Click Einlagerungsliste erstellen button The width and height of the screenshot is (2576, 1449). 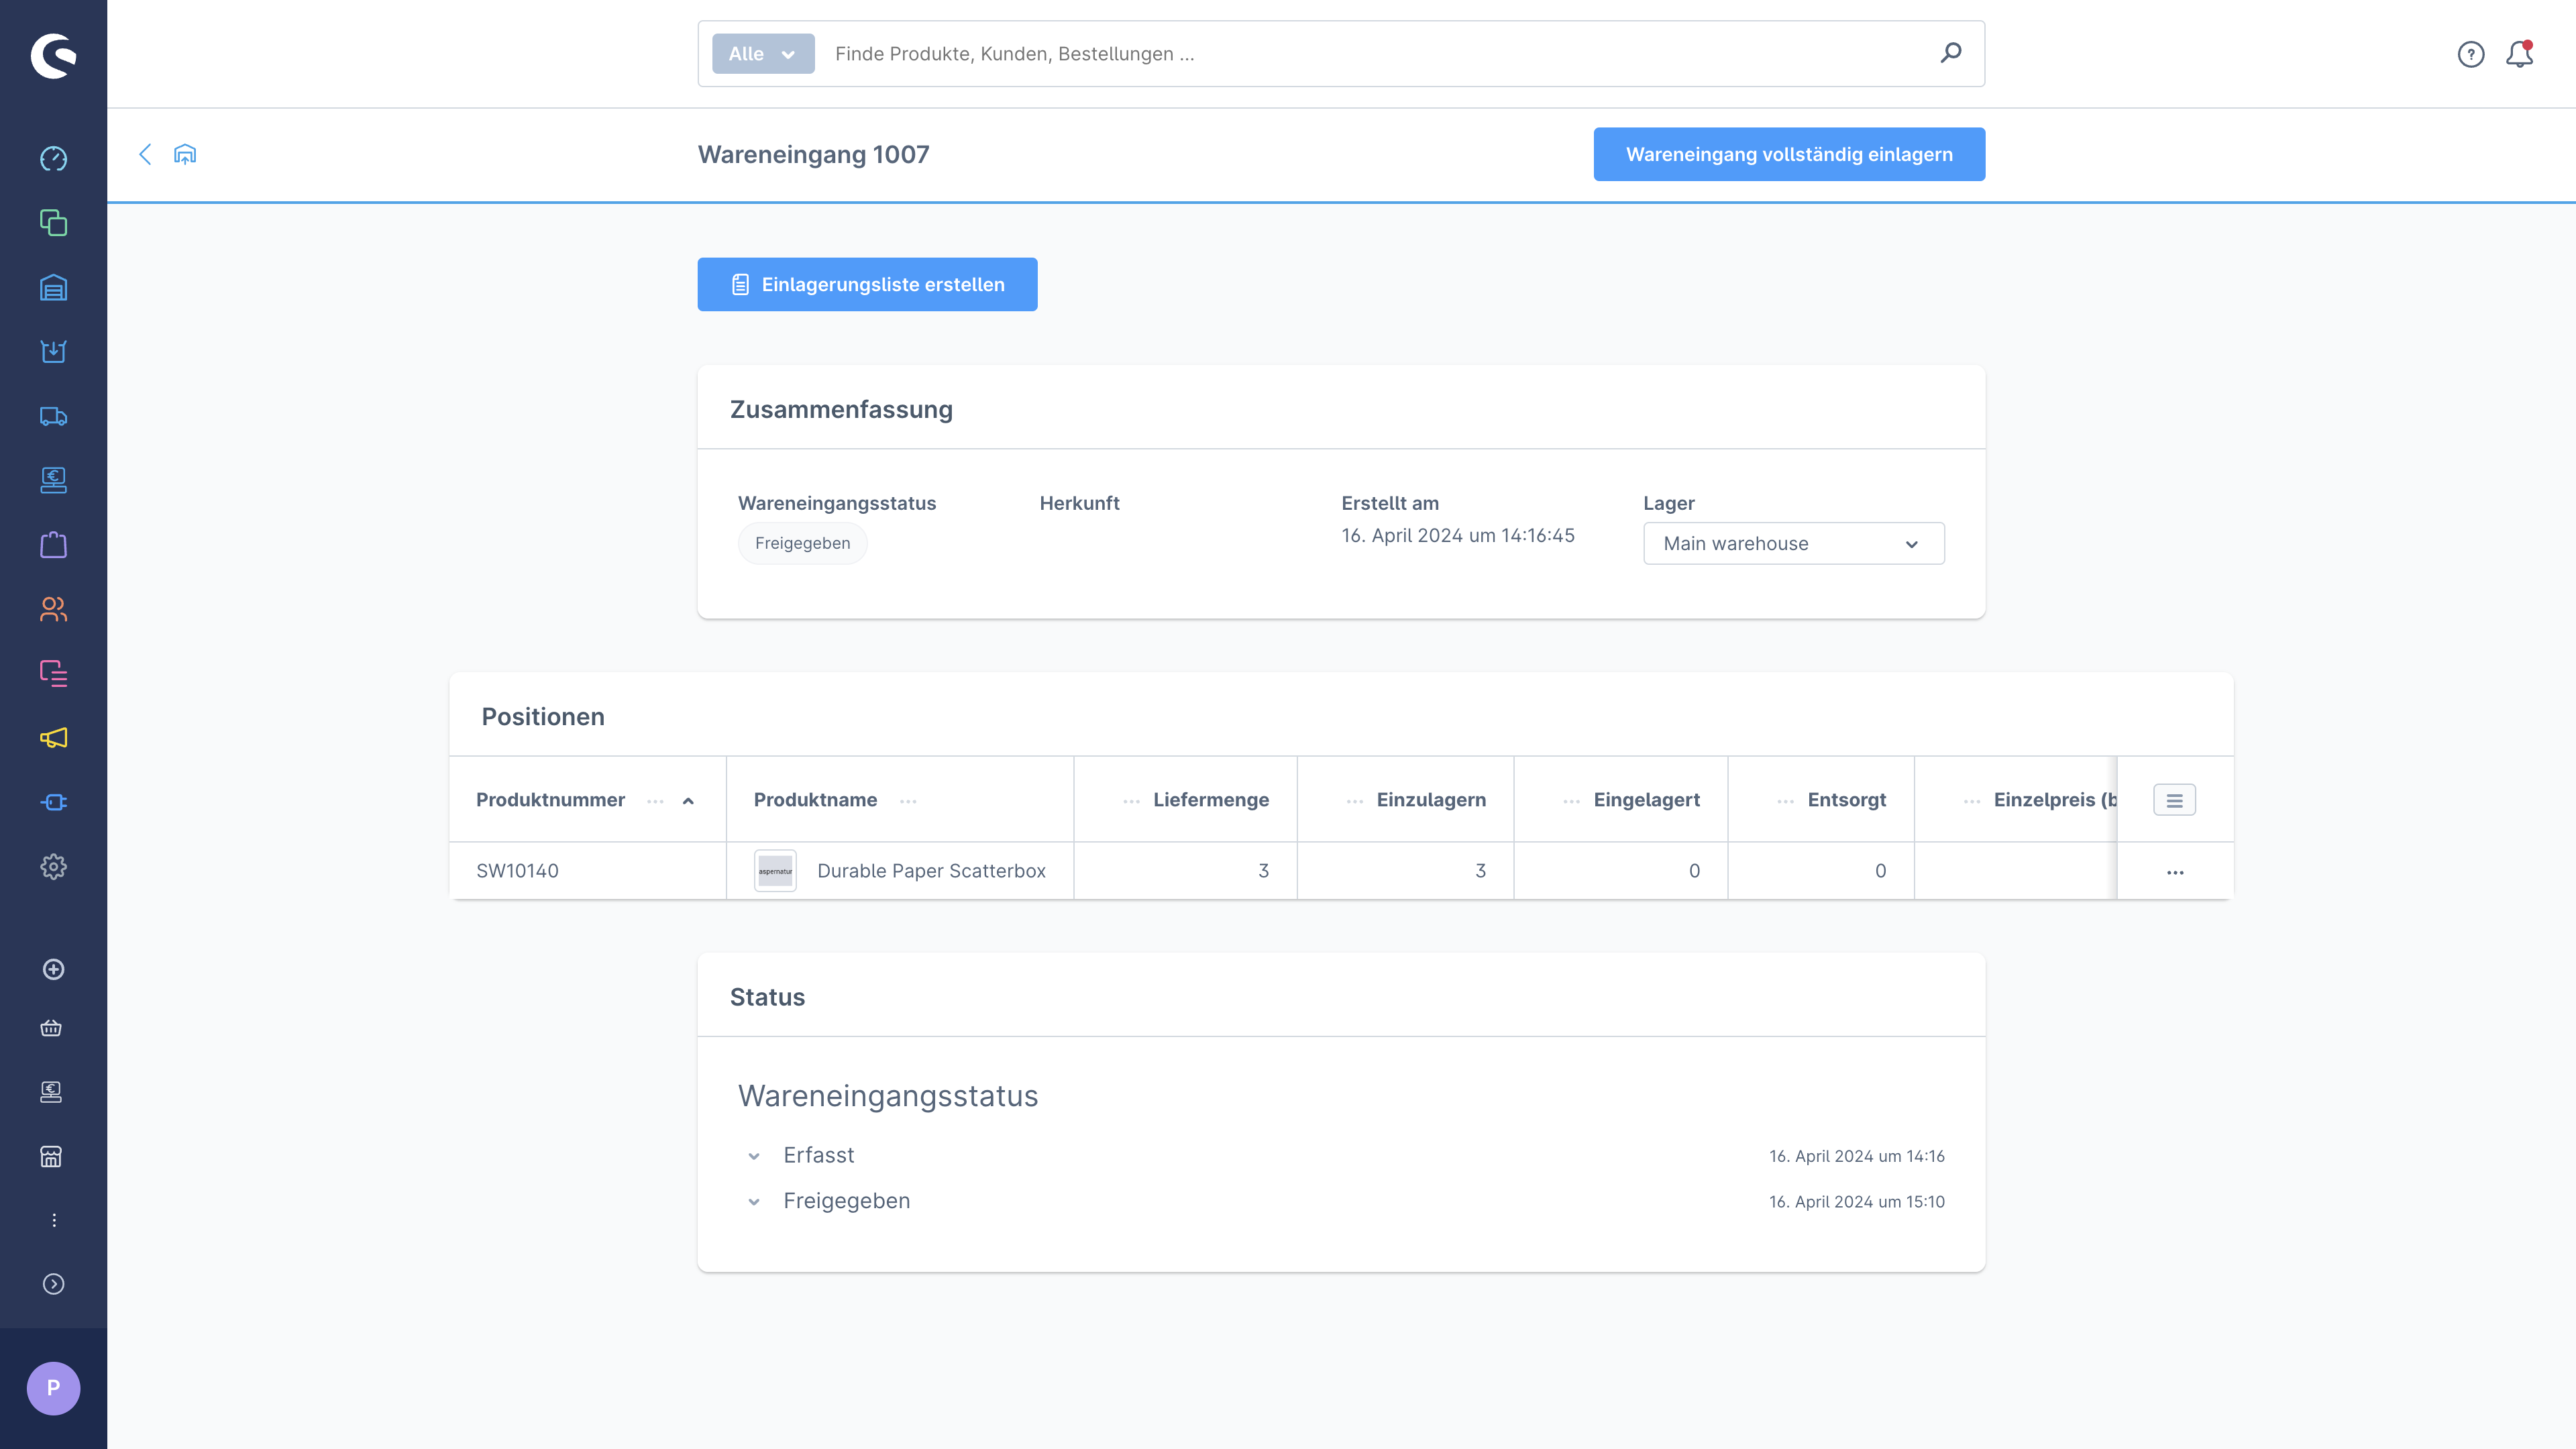pos(867,285)
